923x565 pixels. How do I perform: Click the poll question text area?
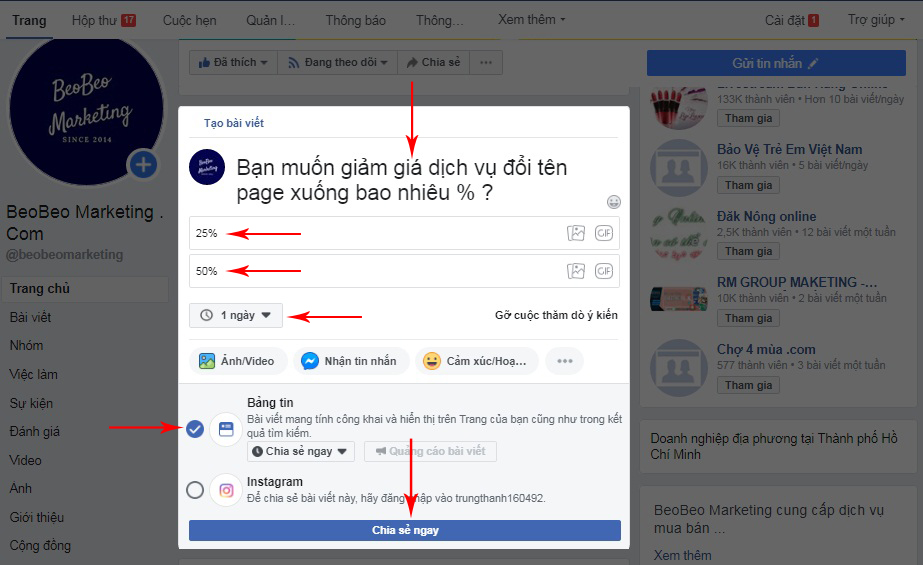401,180
